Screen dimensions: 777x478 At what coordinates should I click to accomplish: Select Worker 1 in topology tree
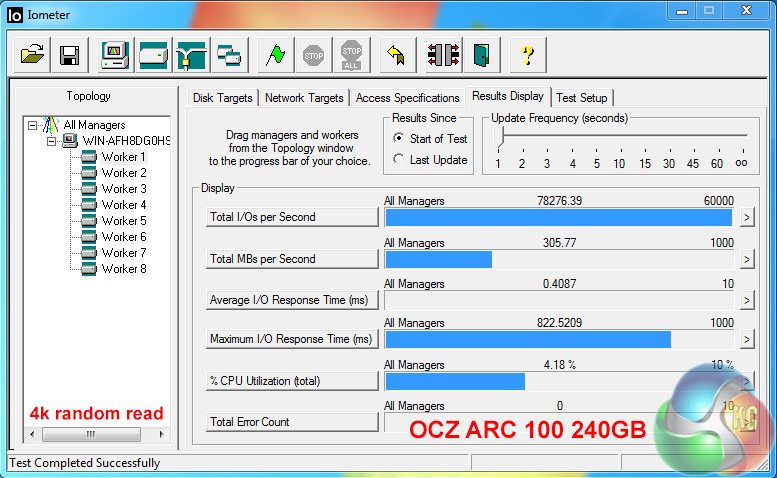click(x=124, y=157)
